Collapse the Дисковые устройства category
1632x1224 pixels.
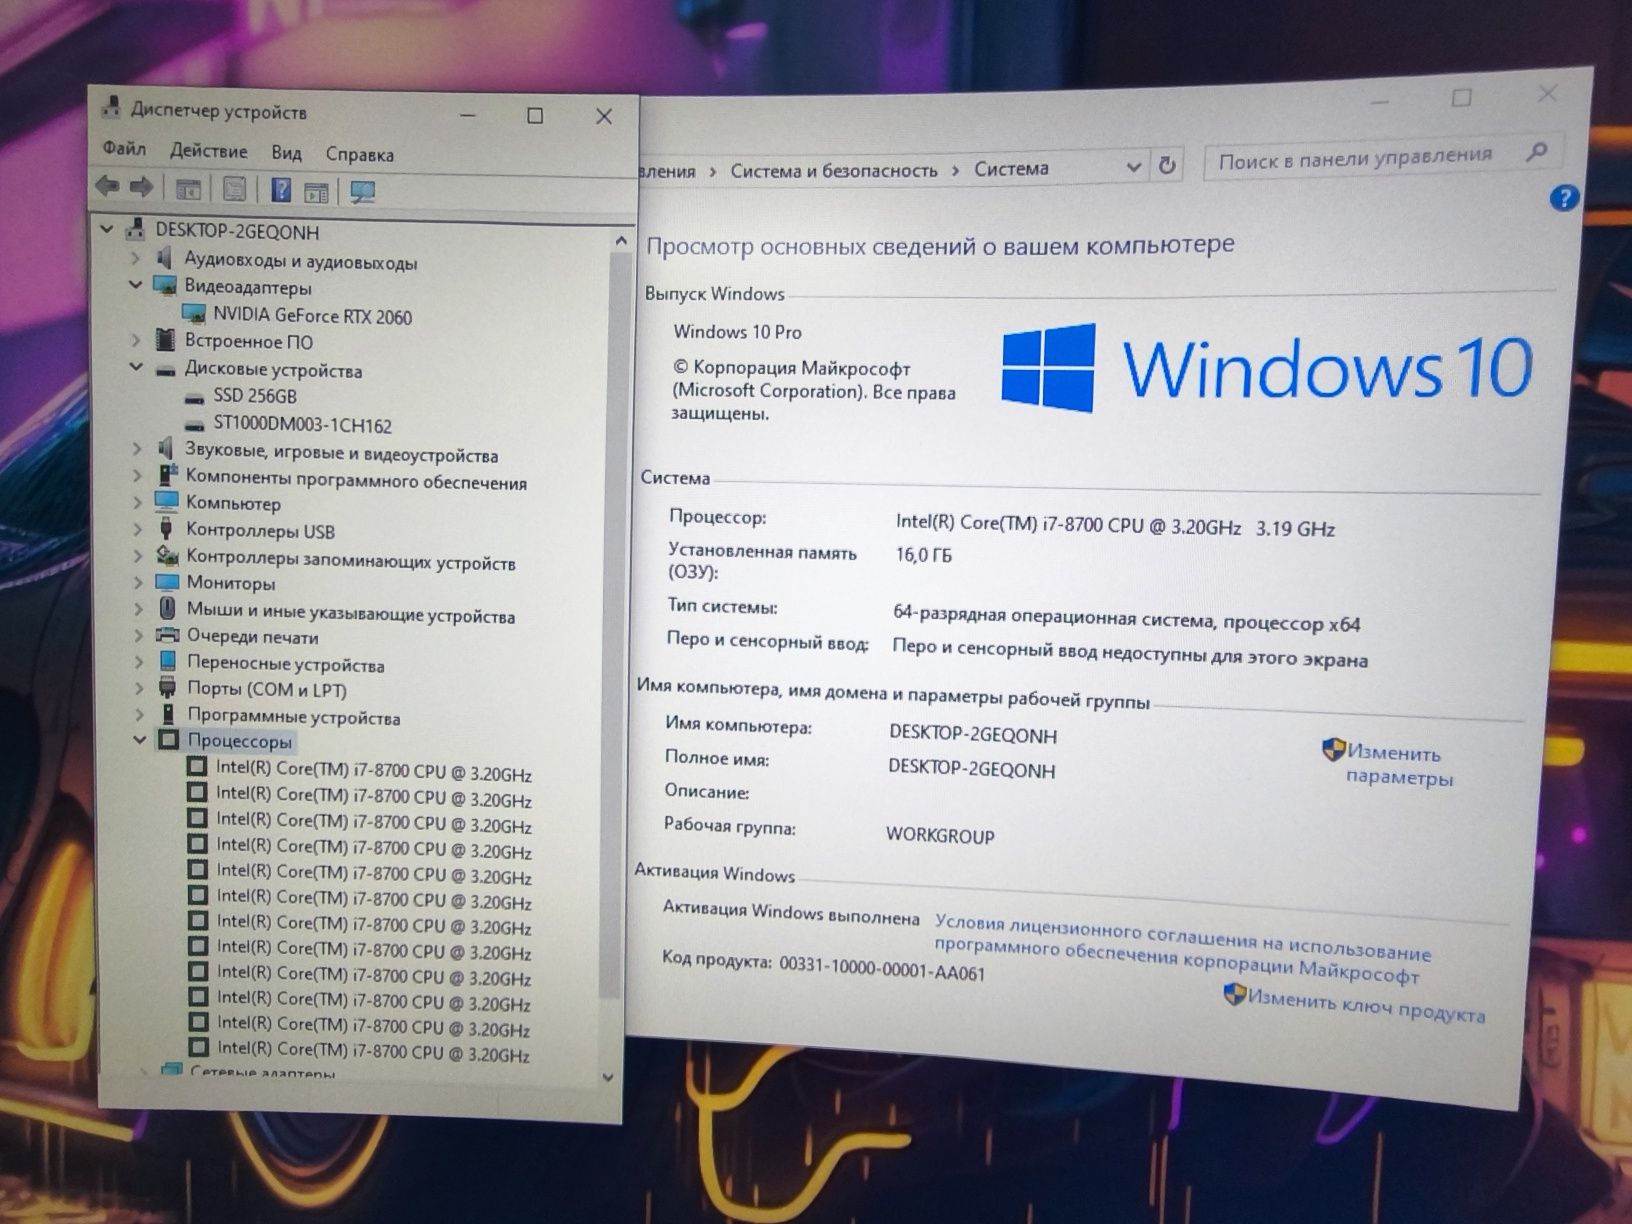(136, 367)
